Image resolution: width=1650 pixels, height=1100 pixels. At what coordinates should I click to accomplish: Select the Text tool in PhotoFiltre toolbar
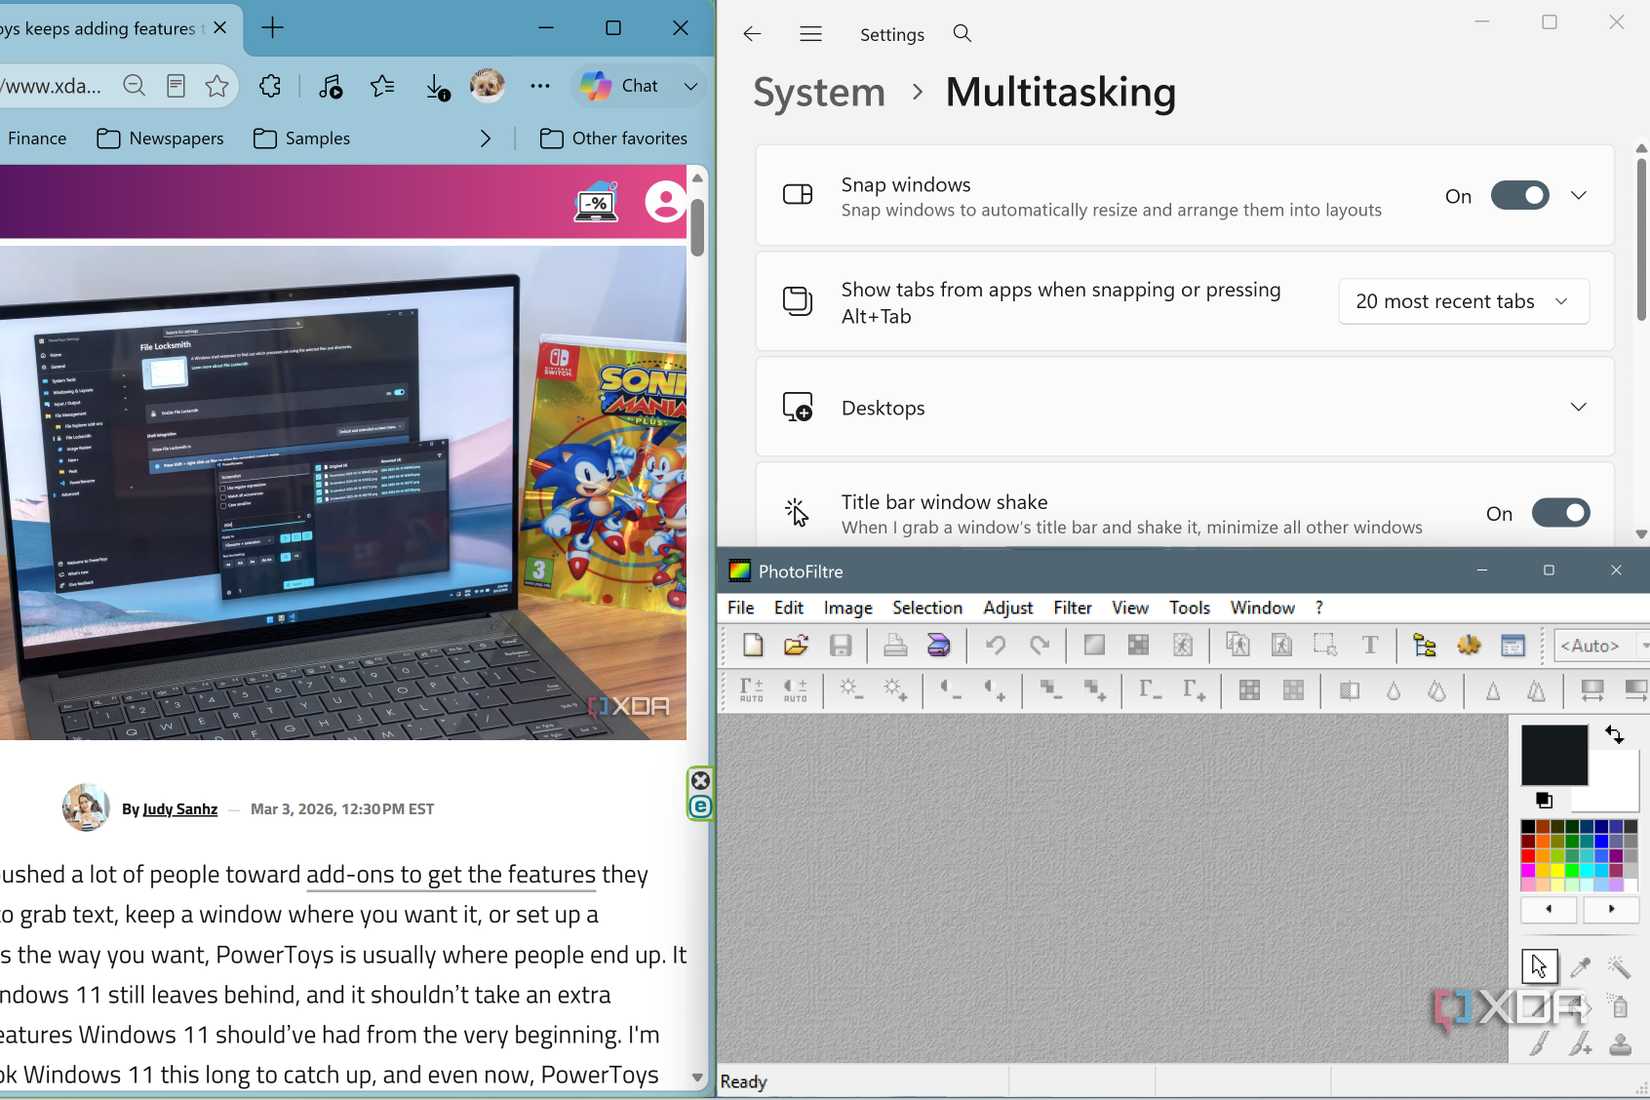[x=1370, y=646]
